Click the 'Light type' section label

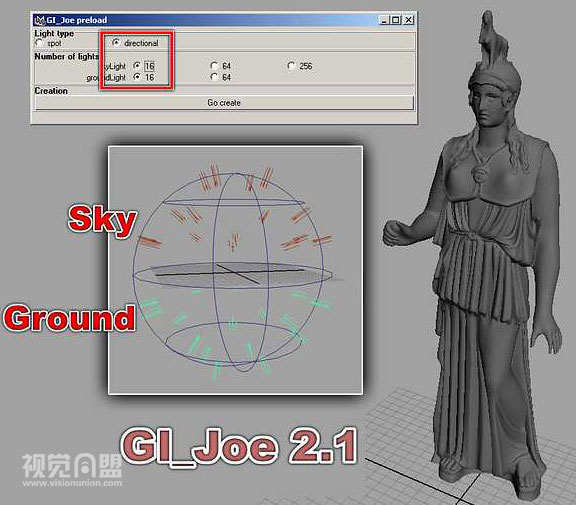(54, 33)
